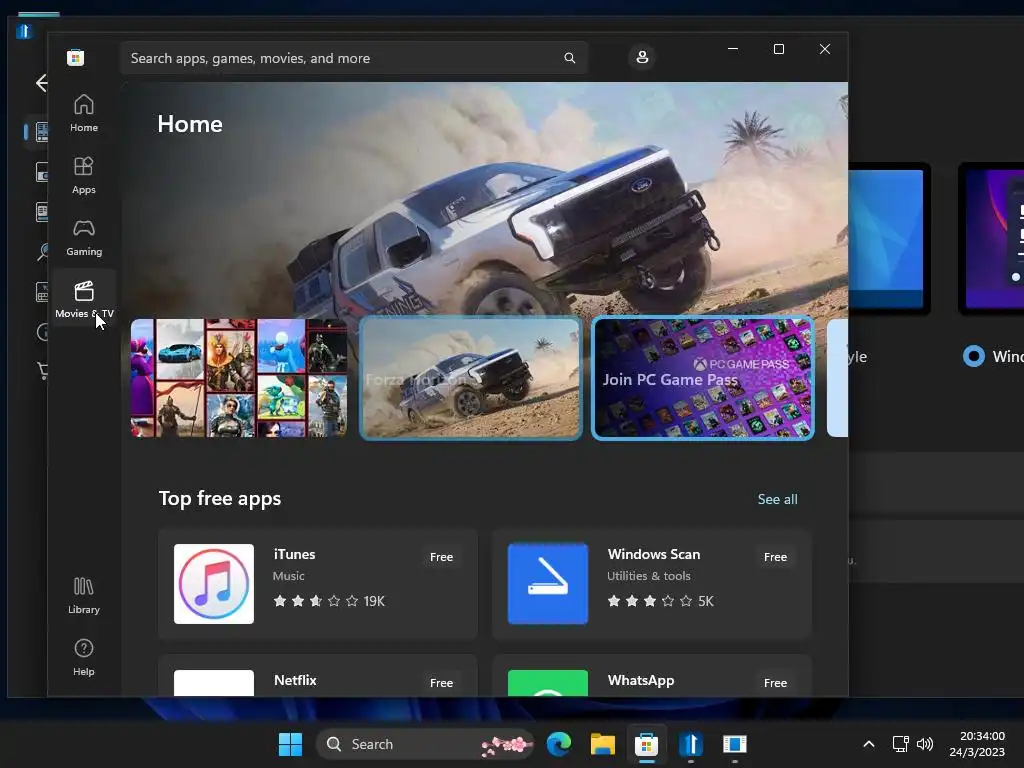Click the Free button for Windows Scan

click(775, 557)
